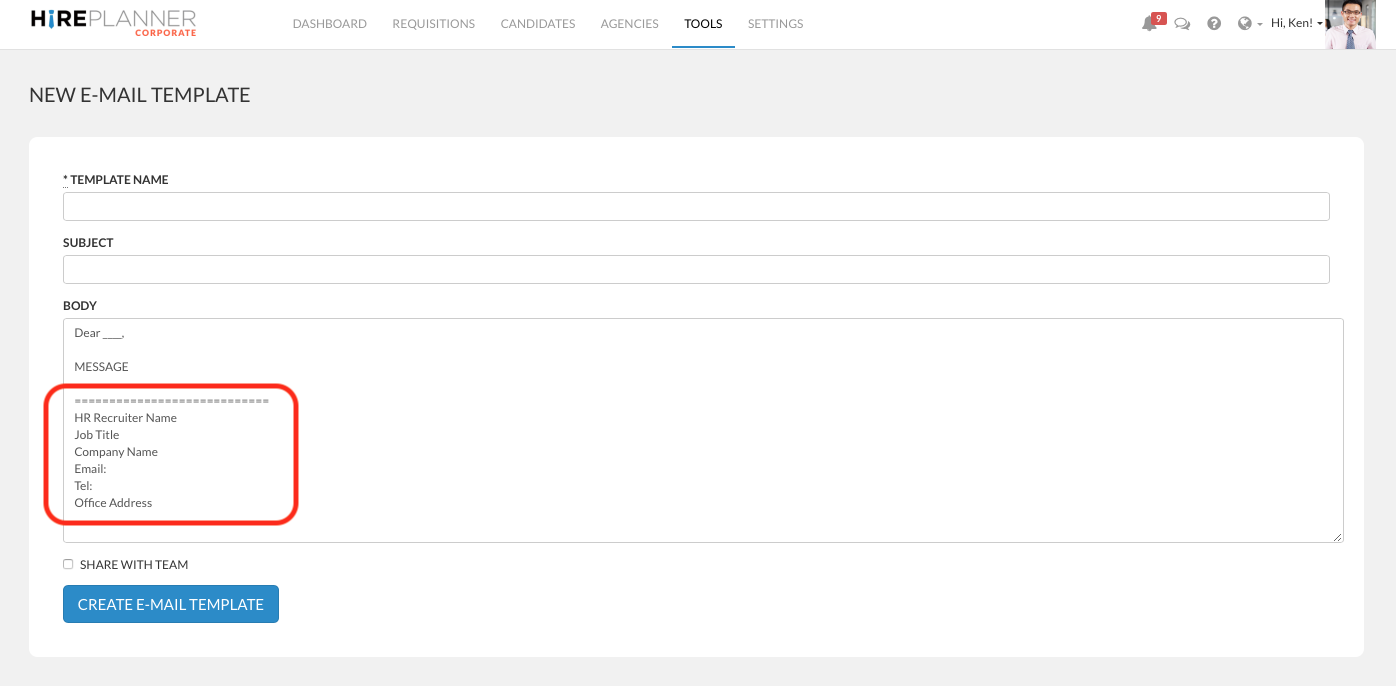Go to the Dashboard tab
Viewport: 1396px width, 686px height.
pyautogui.click(x=329, y=24)
